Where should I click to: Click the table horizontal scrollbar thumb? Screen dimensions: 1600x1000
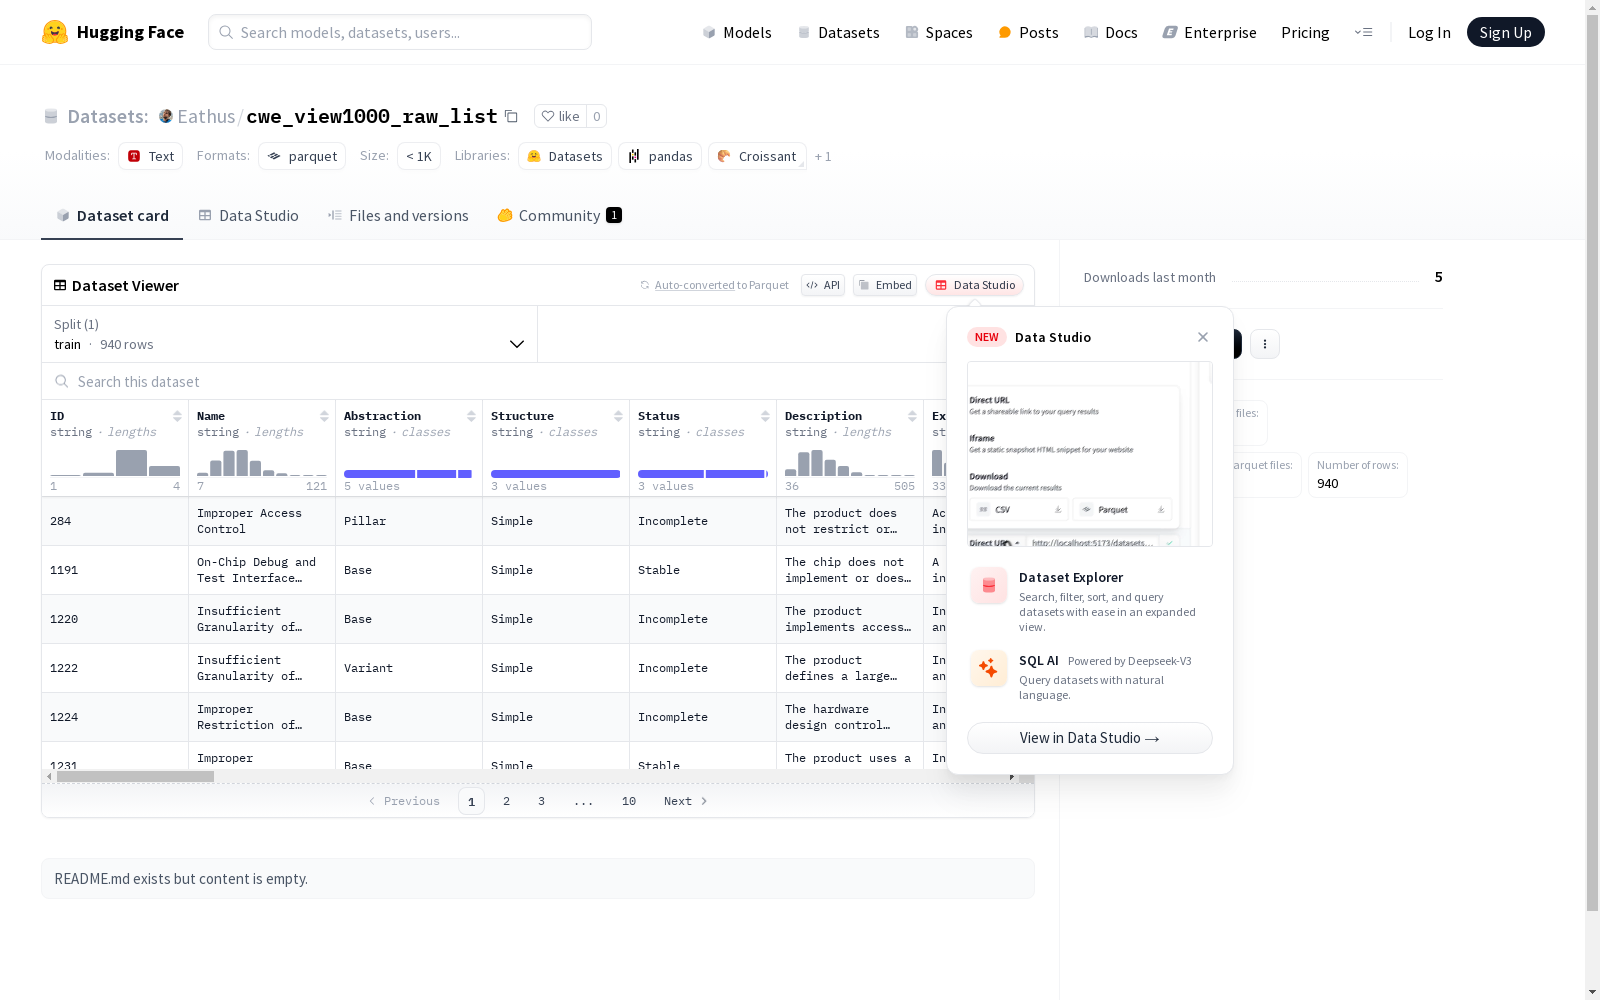(135, 776)
